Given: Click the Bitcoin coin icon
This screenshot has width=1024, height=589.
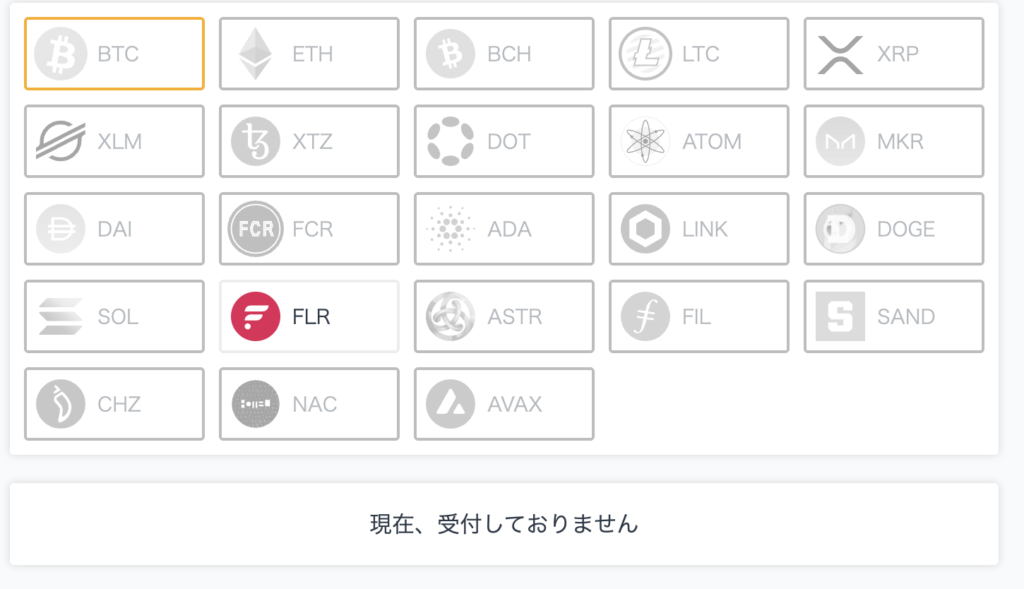Looking at the screenshot, I should (61, 54).
